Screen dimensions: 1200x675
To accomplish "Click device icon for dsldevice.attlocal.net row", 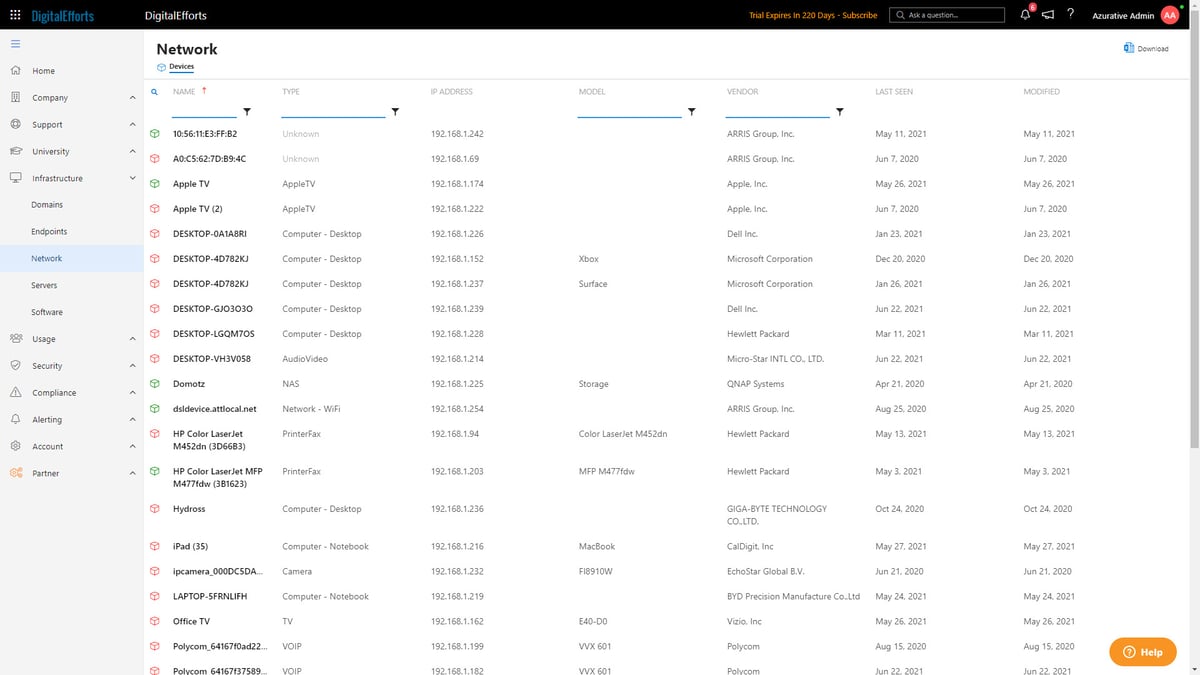I will click(x=155, y=409).
